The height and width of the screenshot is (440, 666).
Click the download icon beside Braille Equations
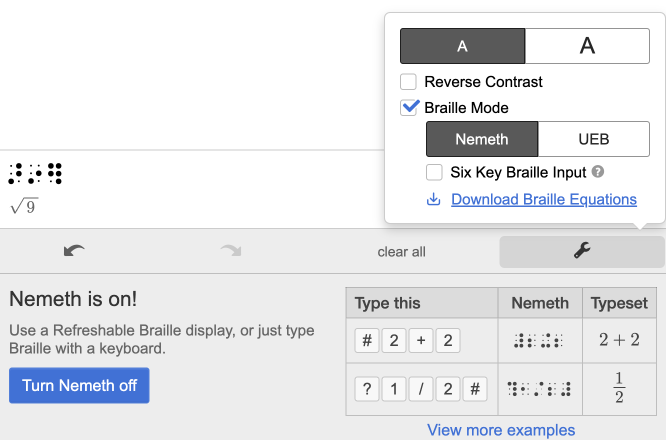pos(433,199)
